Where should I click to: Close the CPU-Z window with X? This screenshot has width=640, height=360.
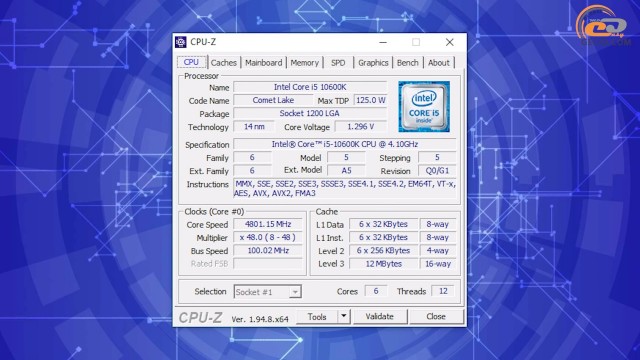pos(449,42)
